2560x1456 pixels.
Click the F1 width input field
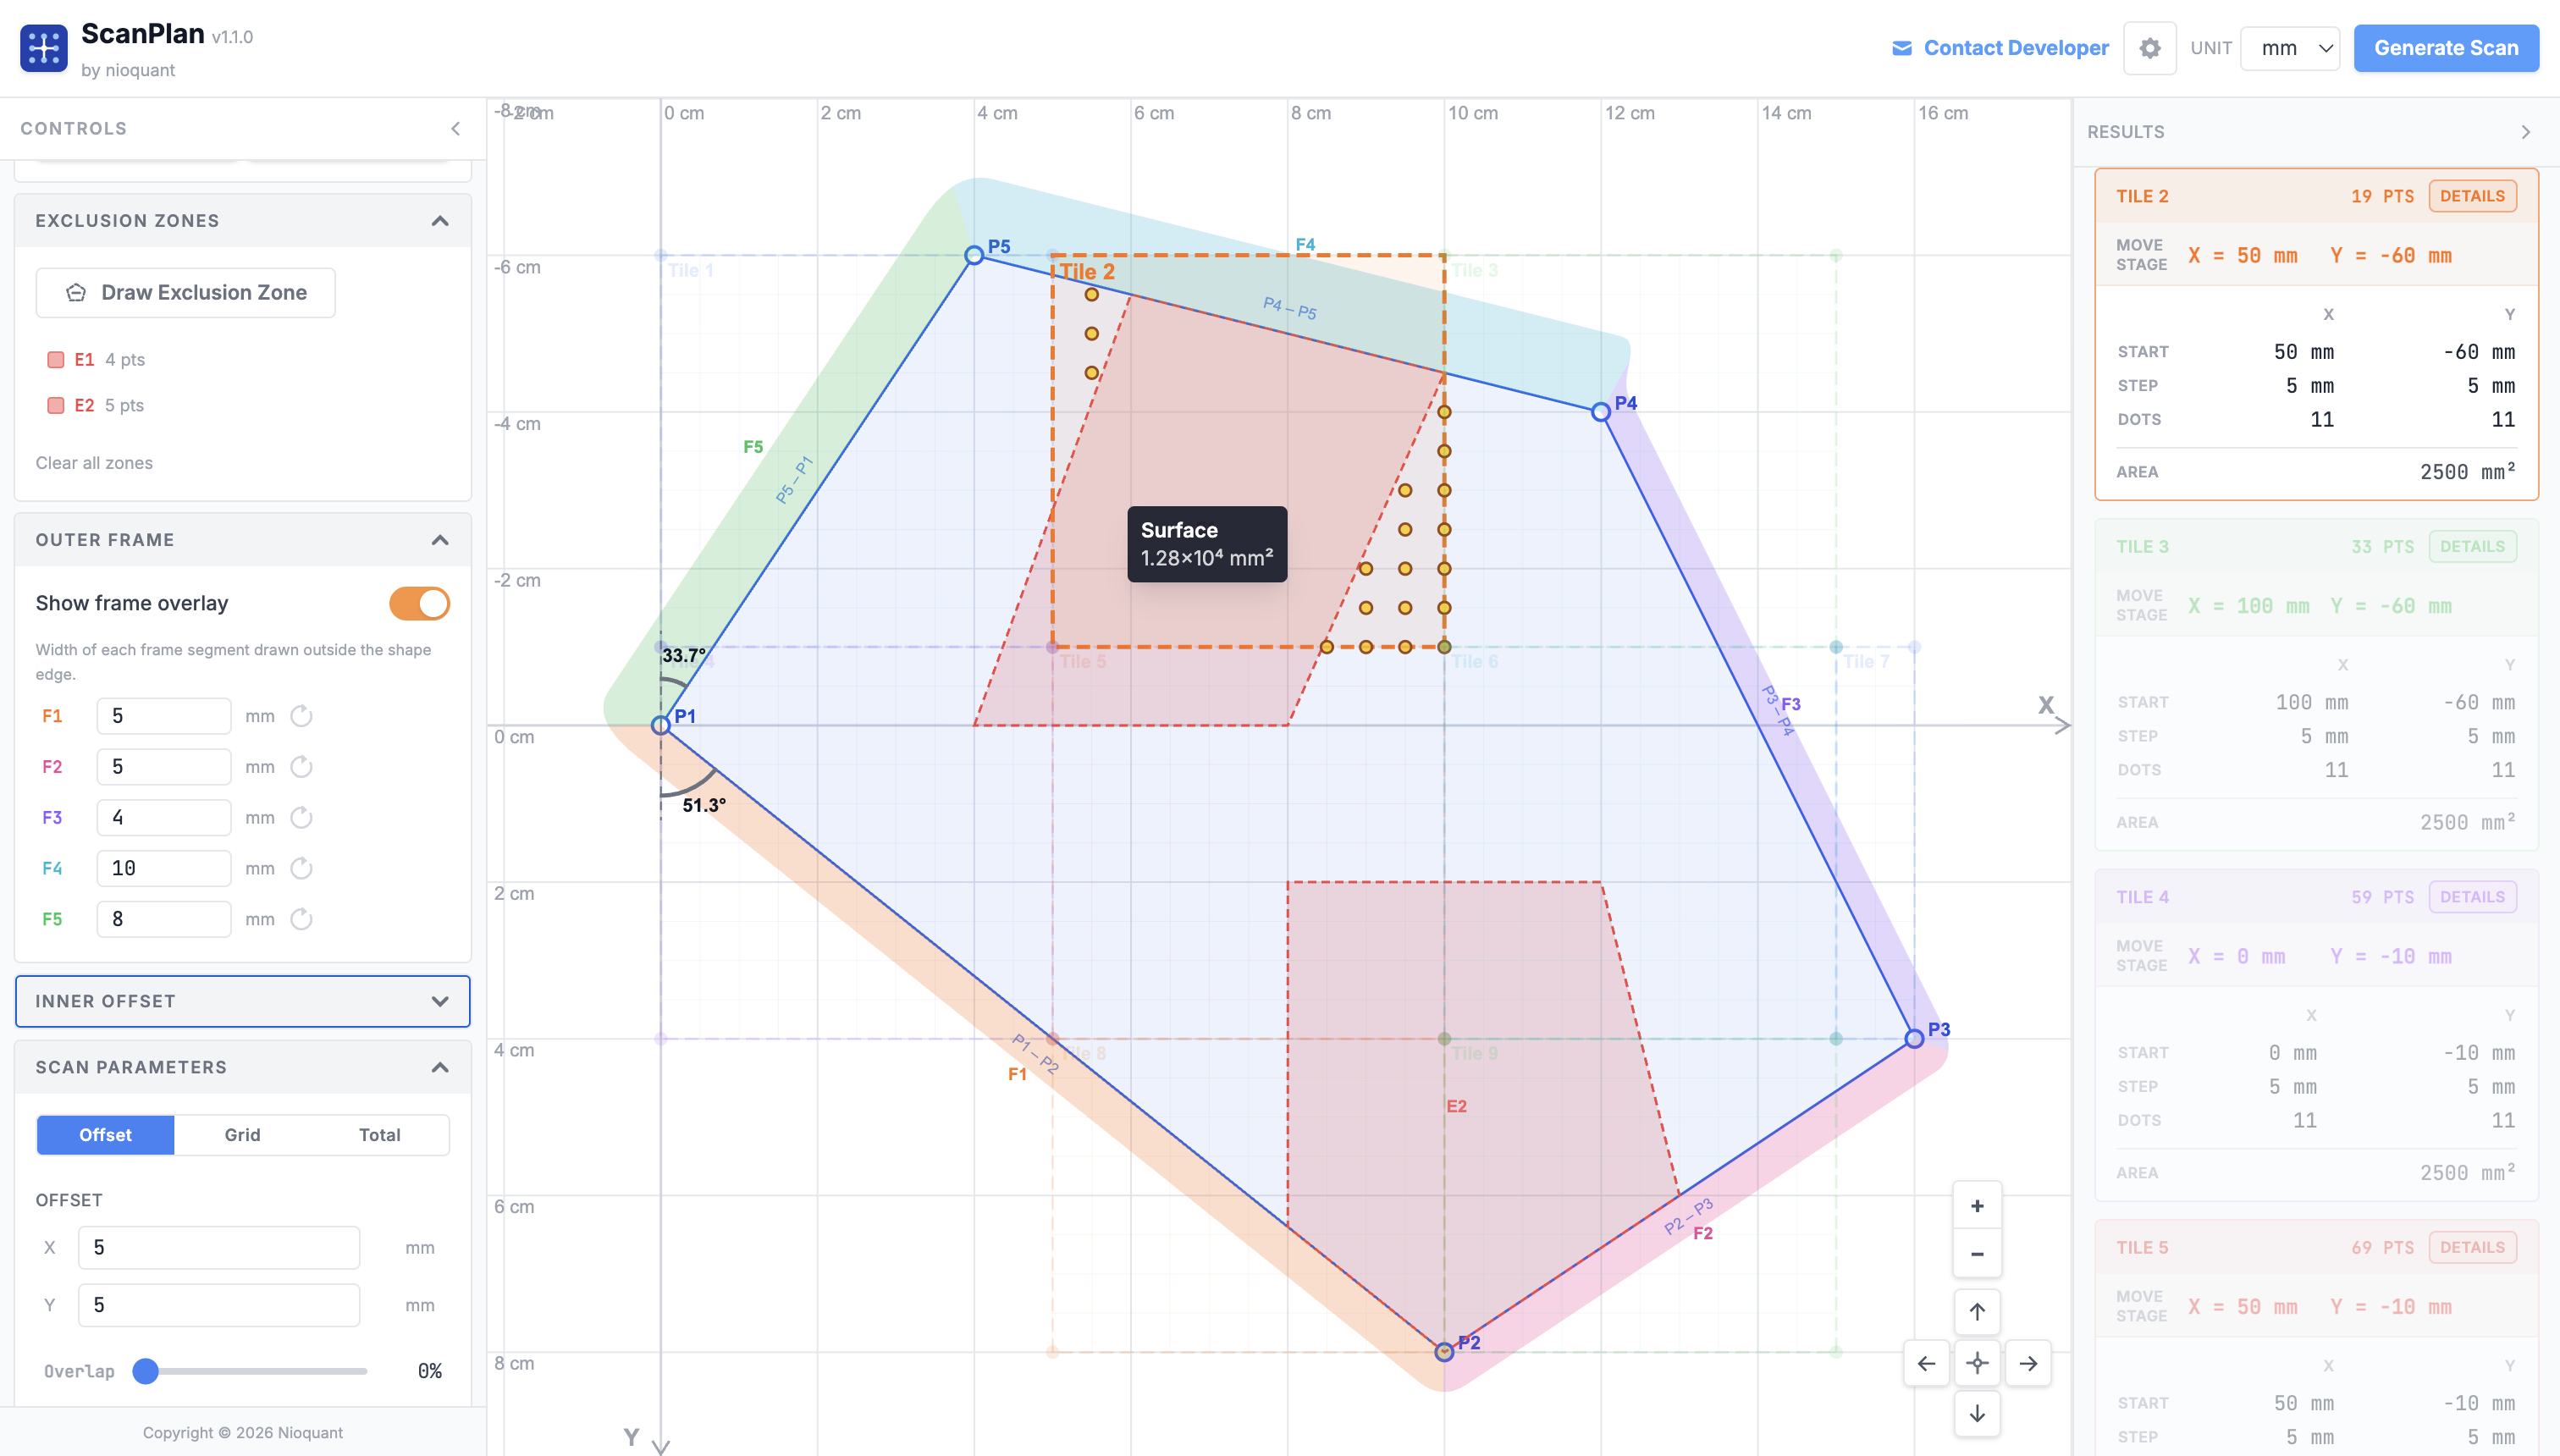click(164, 716)
